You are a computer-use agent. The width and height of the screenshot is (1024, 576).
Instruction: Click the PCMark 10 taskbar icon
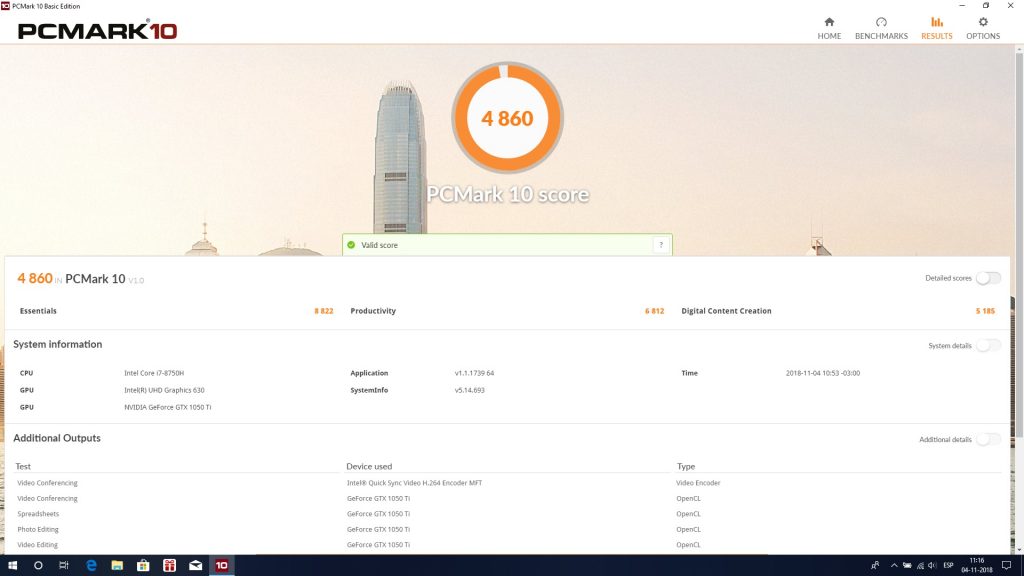click(221, 565)
